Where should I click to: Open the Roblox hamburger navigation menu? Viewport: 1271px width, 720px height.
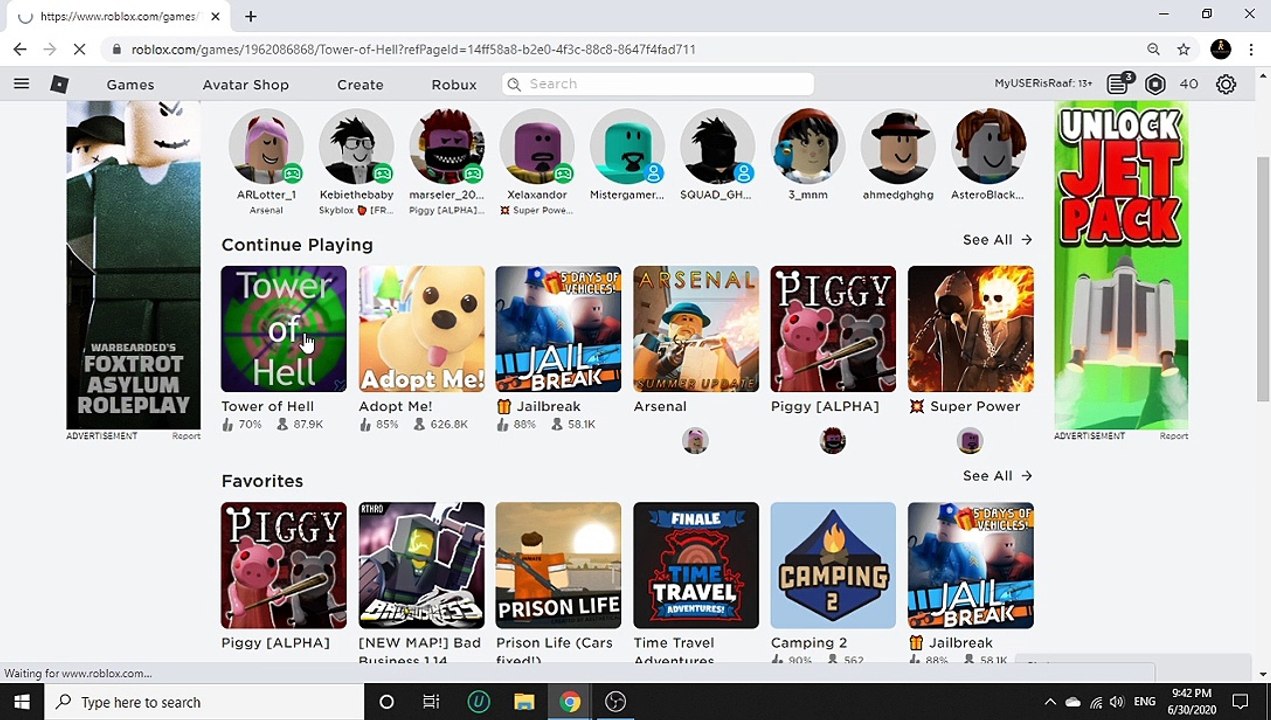(21, 84)
